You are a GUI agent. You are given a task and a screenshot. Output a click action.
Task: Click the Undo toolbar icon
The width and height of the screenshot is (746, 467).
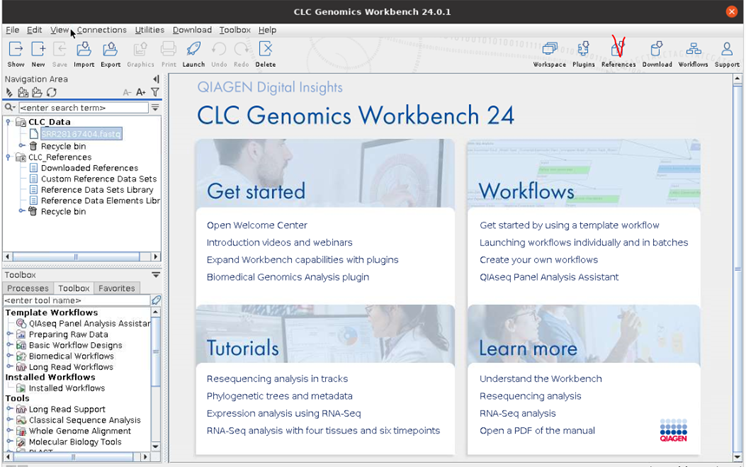[x=219, y=49]
